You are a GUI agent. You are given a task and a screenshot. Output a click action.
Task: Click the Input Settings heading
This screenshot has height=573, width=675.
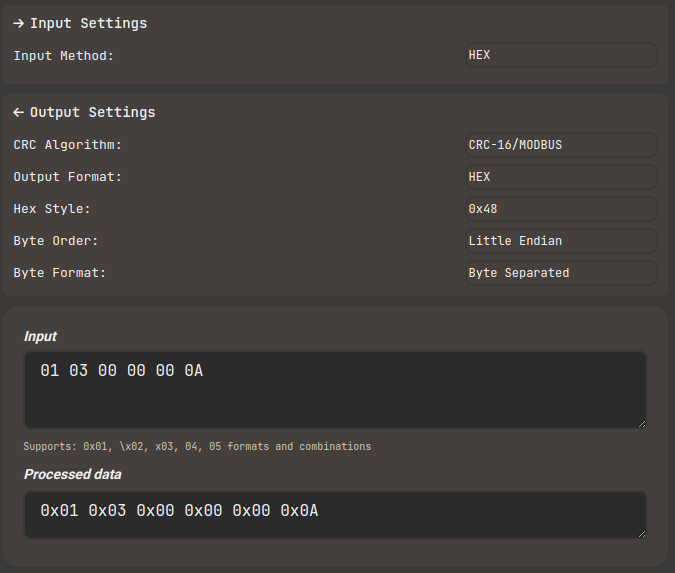click(89, 23)
